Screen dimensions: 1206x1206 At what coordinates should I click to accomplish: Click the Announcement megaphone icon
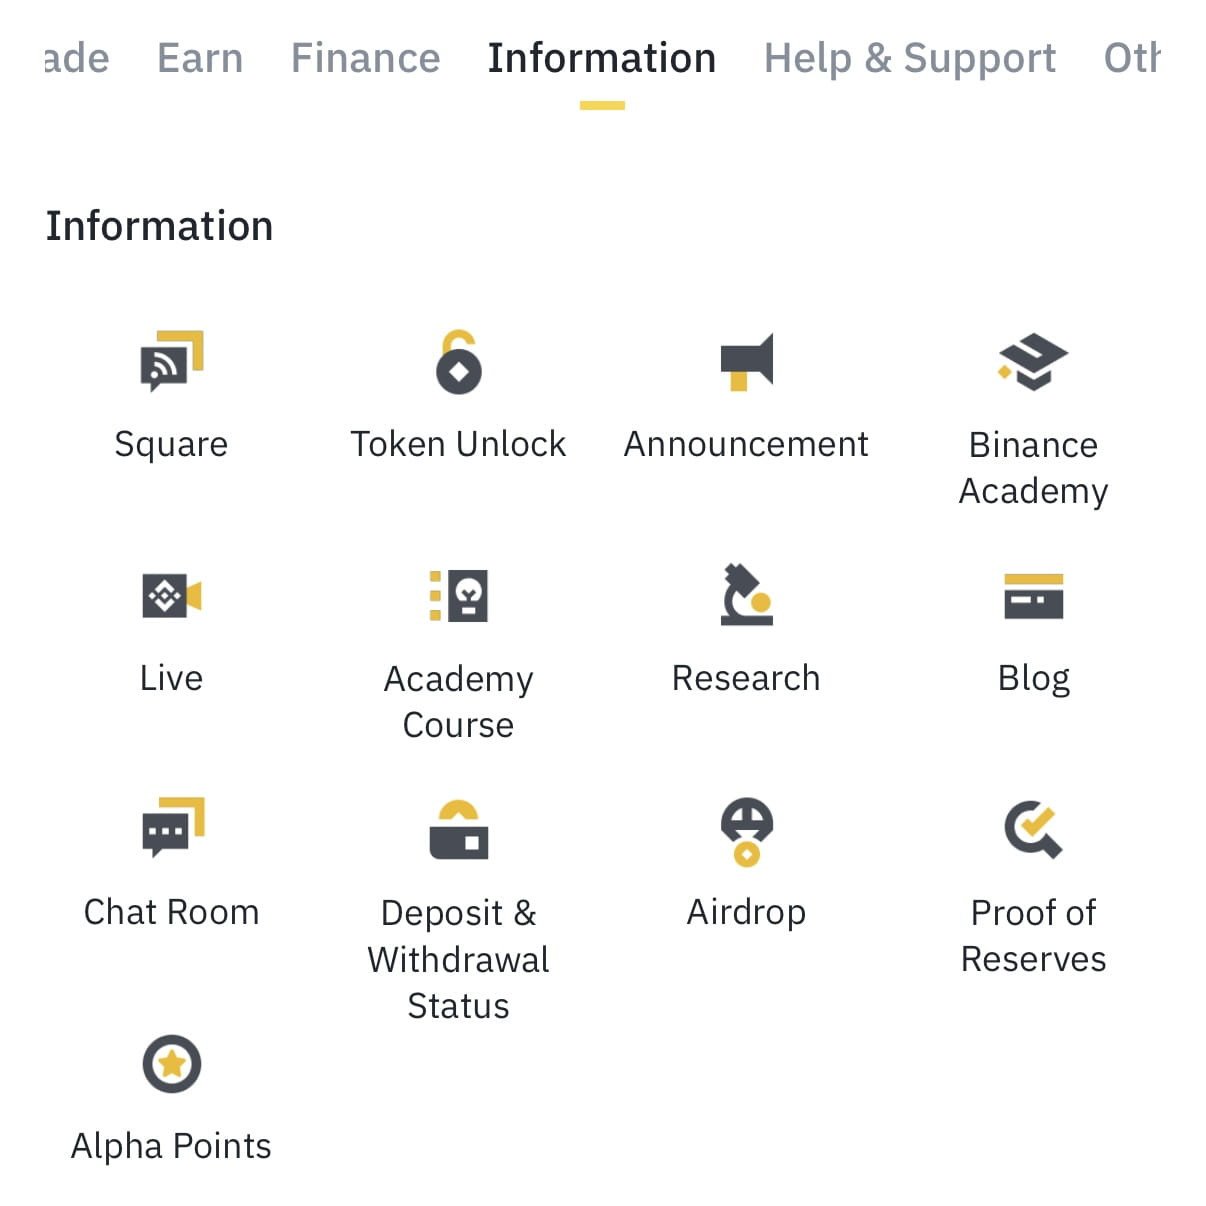[x=745, y=363]
